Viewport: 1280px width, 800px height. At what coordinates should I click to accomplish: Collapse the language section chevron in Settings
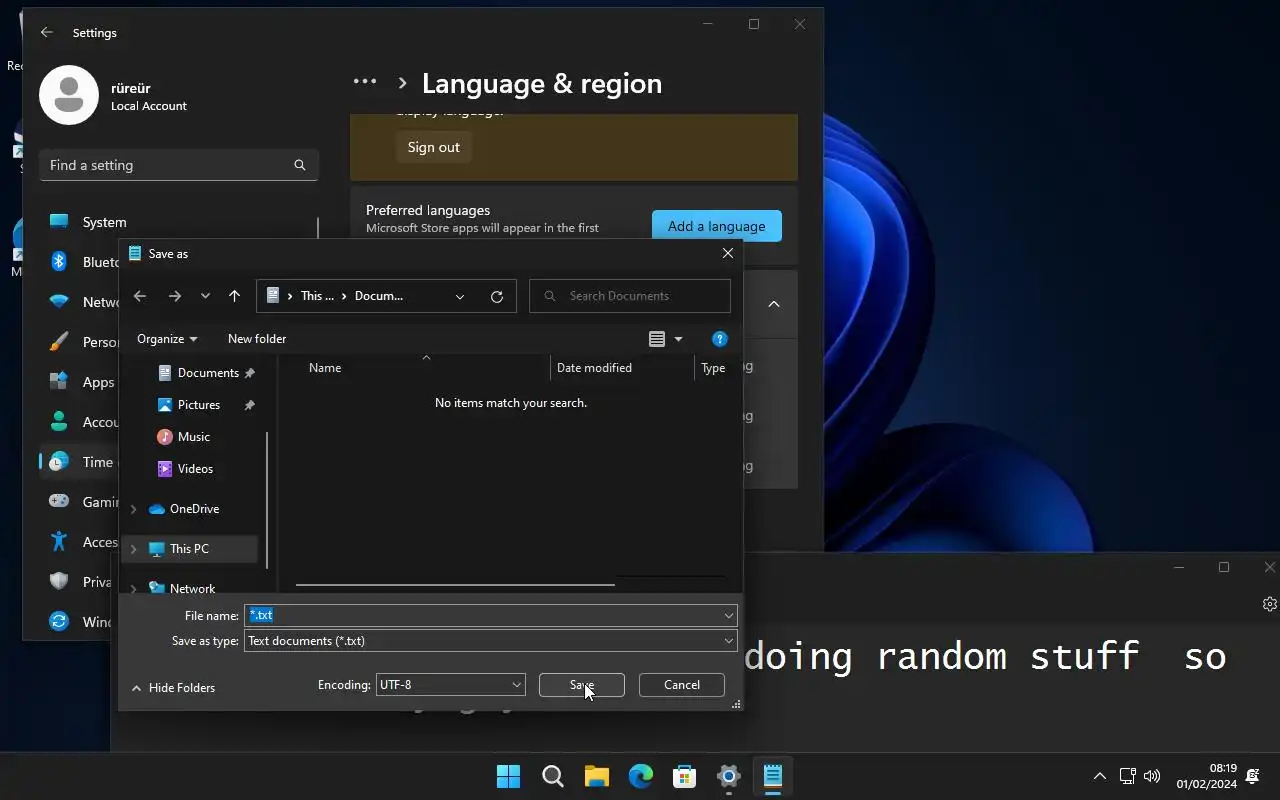pos(774,304)
